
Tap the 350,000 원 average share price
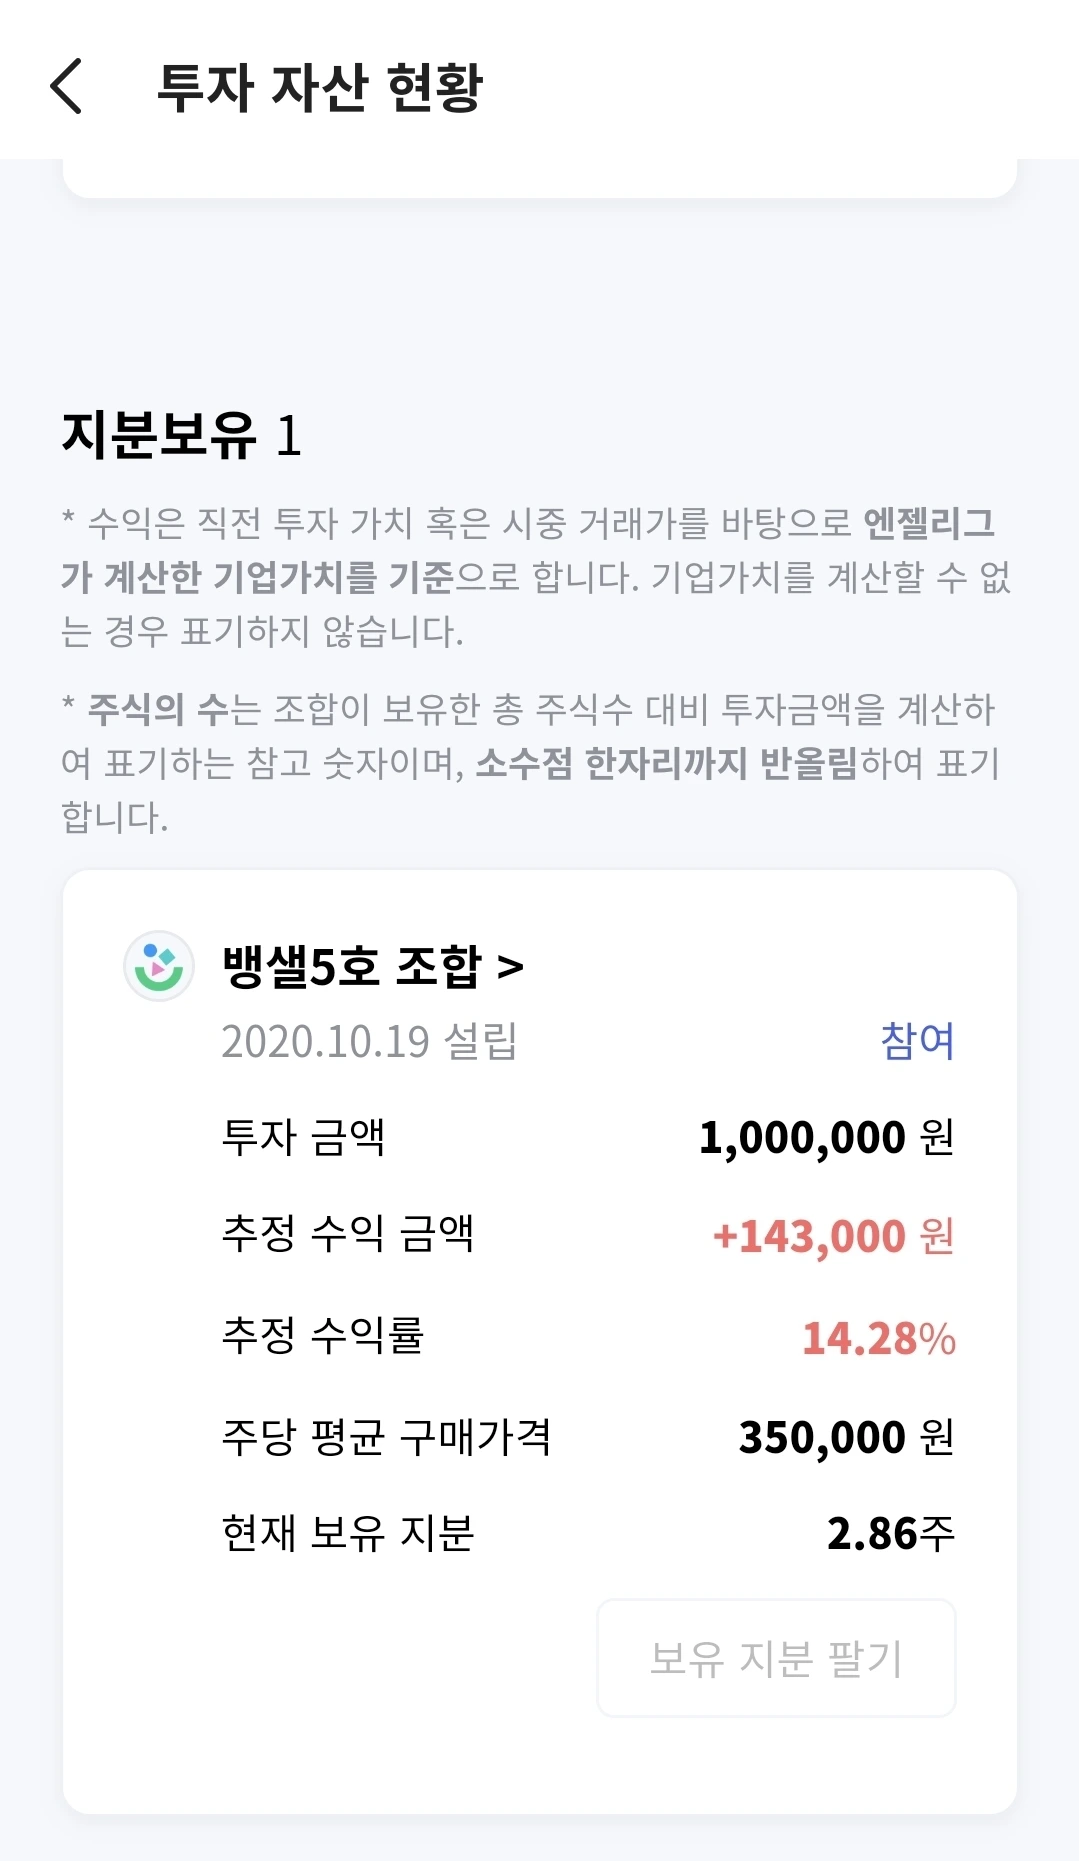(847, 1437)
